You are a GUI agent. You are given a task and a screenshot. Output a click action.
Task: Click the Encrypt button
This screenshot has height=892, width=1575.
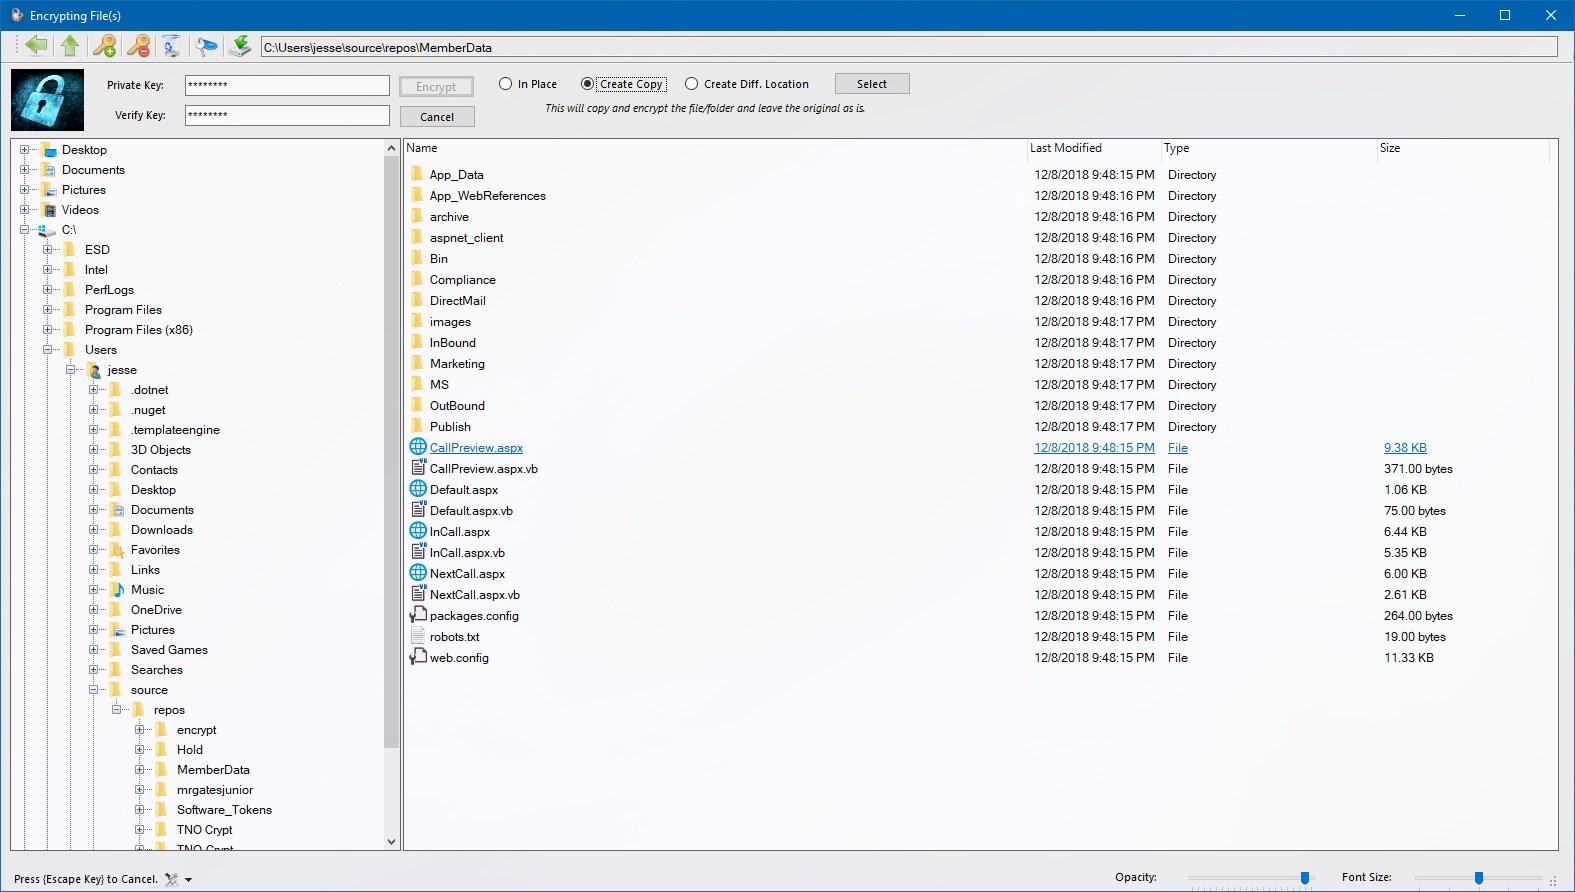pos(437,87)
